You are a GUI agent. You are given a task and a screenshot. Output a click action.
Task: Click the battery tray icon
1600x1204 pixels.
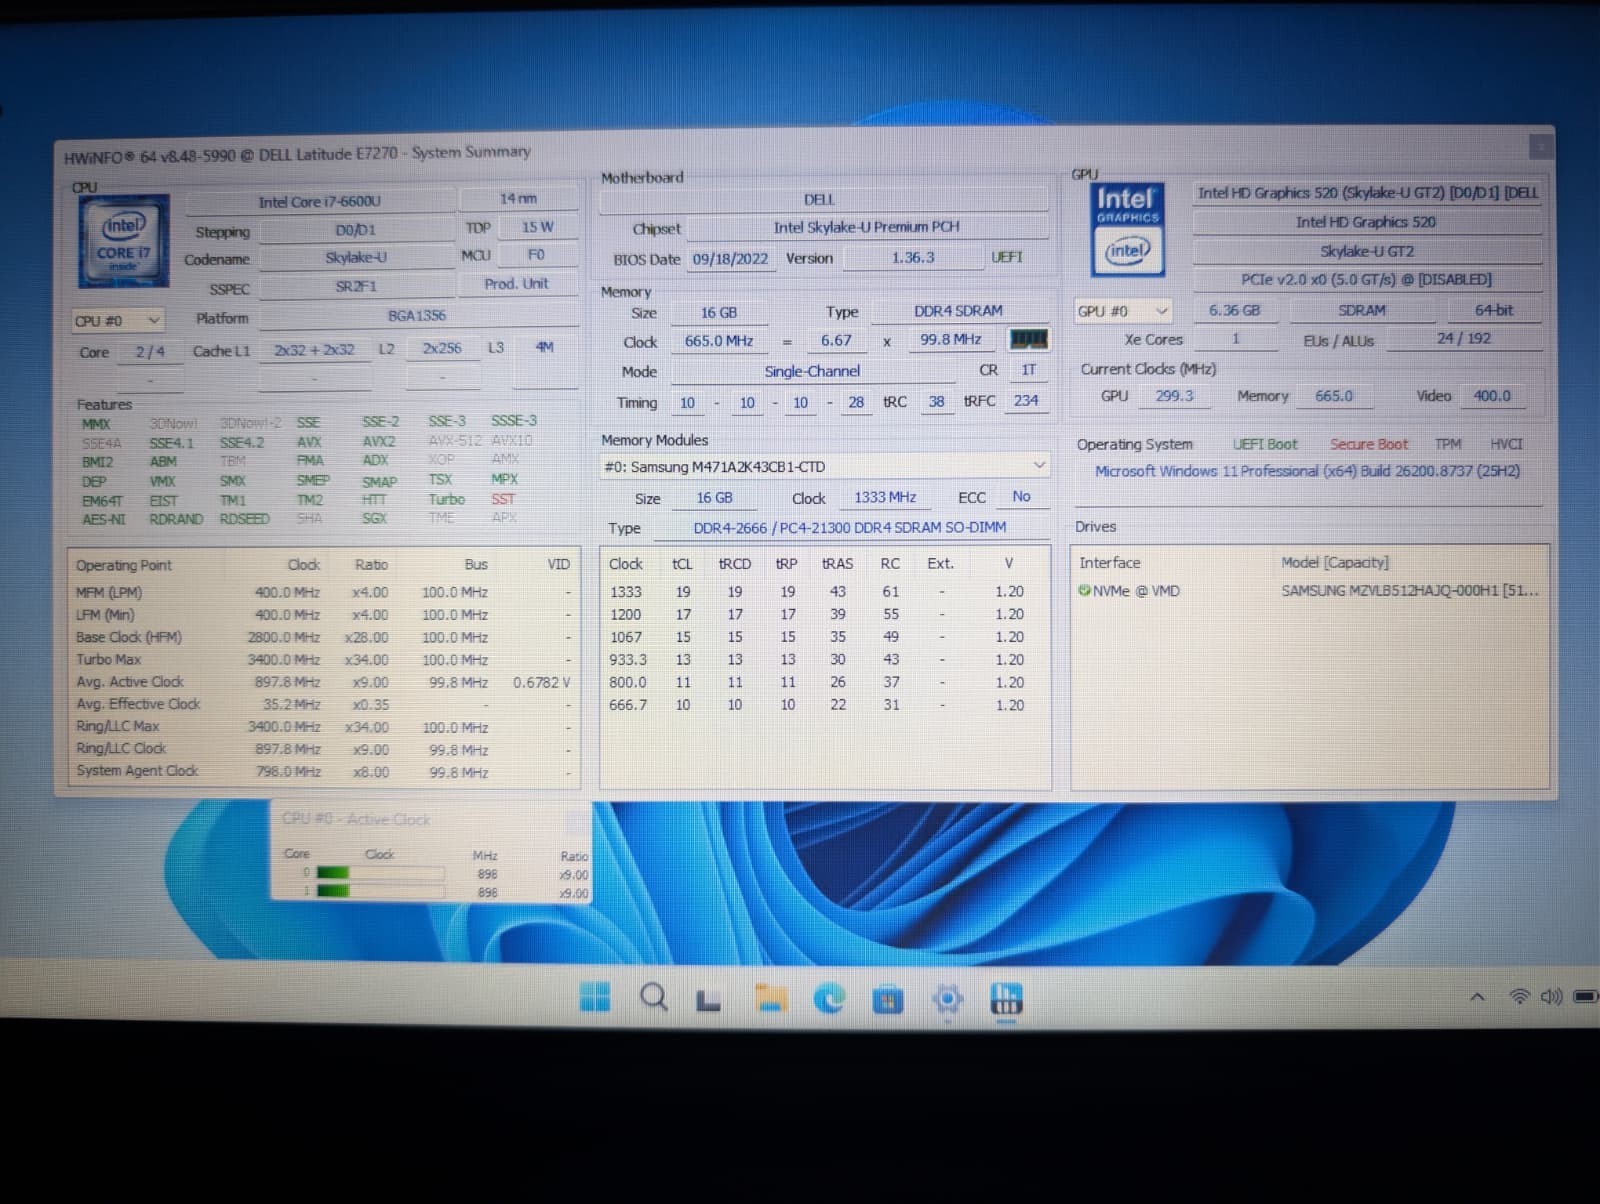pos(1585,996)
